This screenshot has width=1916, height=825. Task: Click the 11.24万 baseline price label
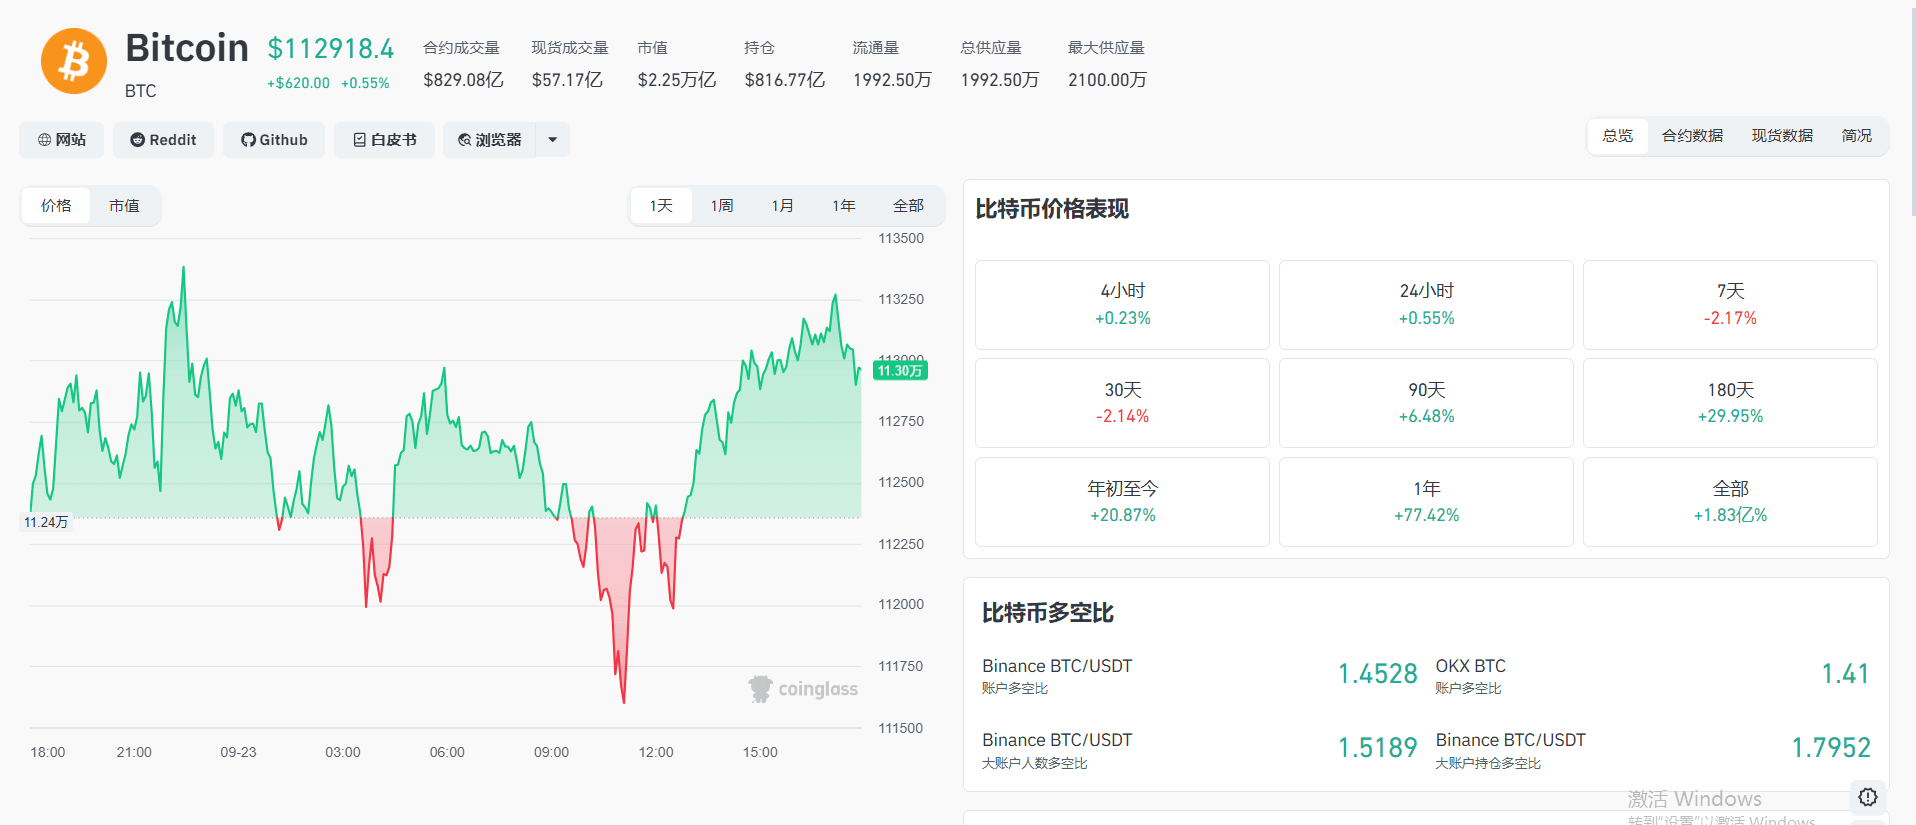click(x=46, y=522)
